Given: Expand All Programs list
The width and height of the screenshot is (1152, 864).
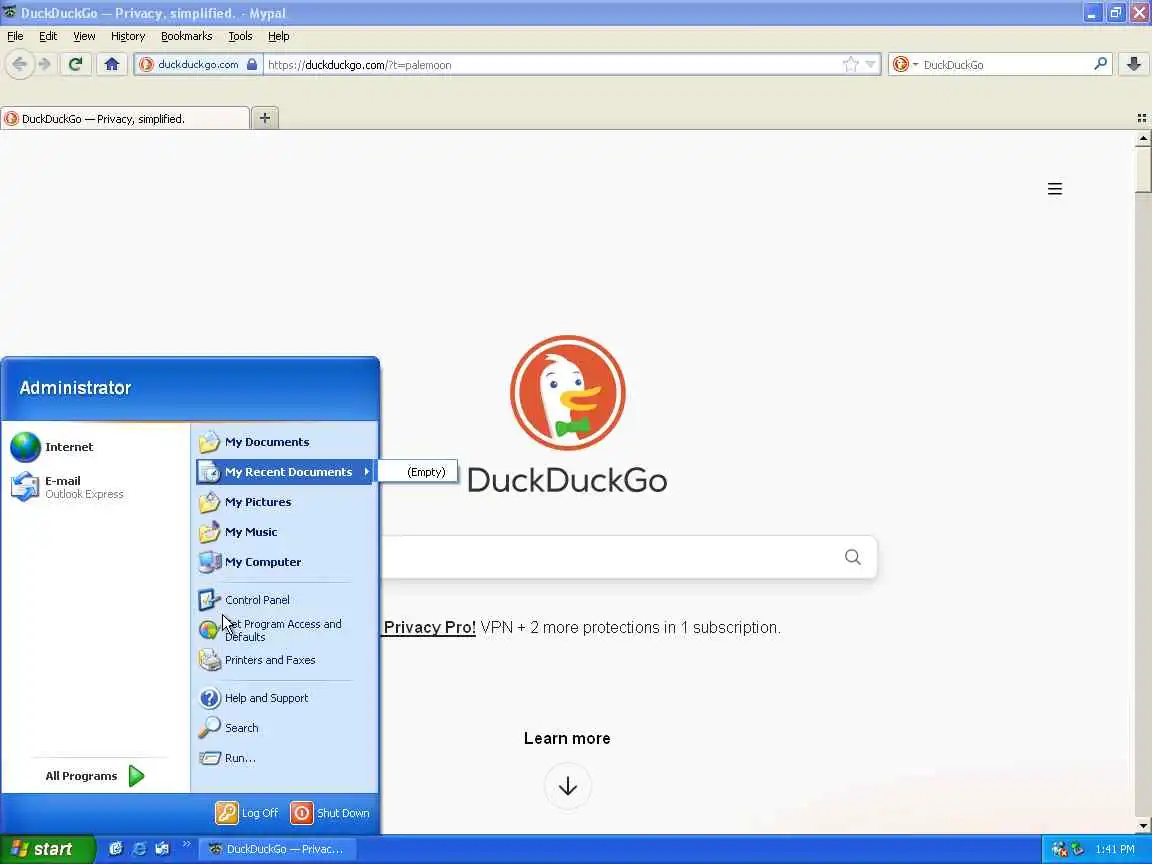Looking at the screenshot, I should [x=94, y=776].
